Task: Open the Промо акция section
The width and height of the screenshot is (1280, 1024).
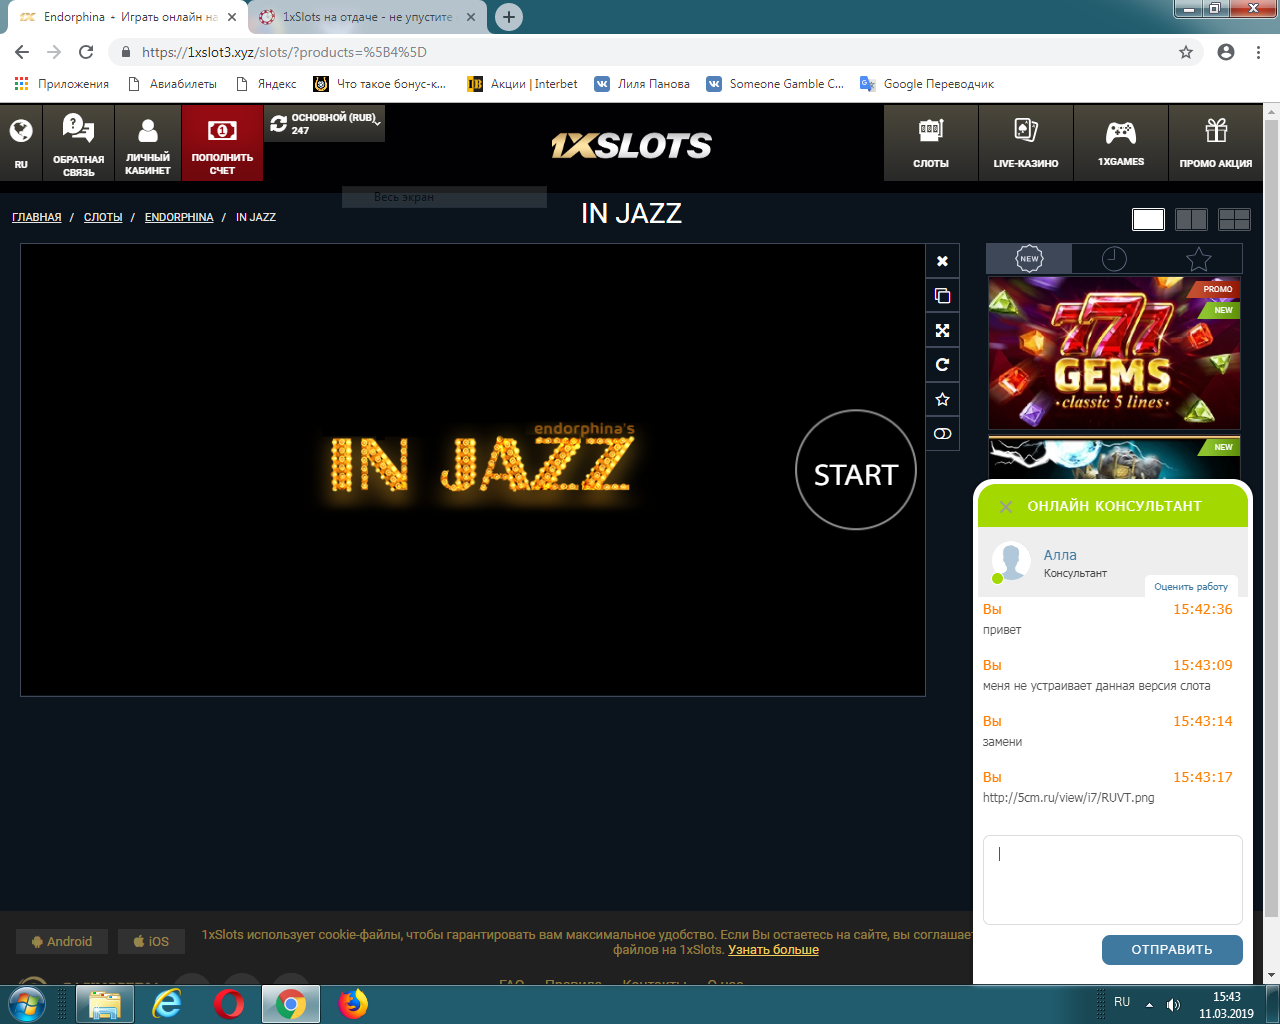Action: [x=1216, y=143]
